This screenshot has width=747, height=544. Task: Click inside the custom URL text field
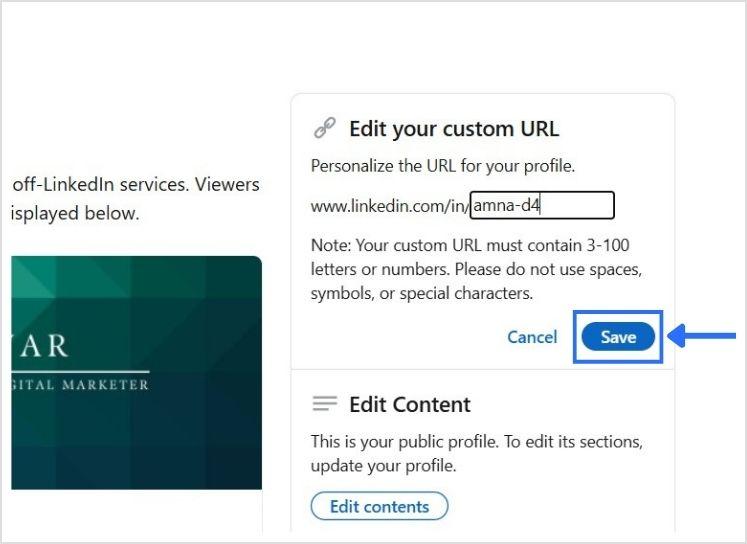pyautogui.click(x=542, y=206)
